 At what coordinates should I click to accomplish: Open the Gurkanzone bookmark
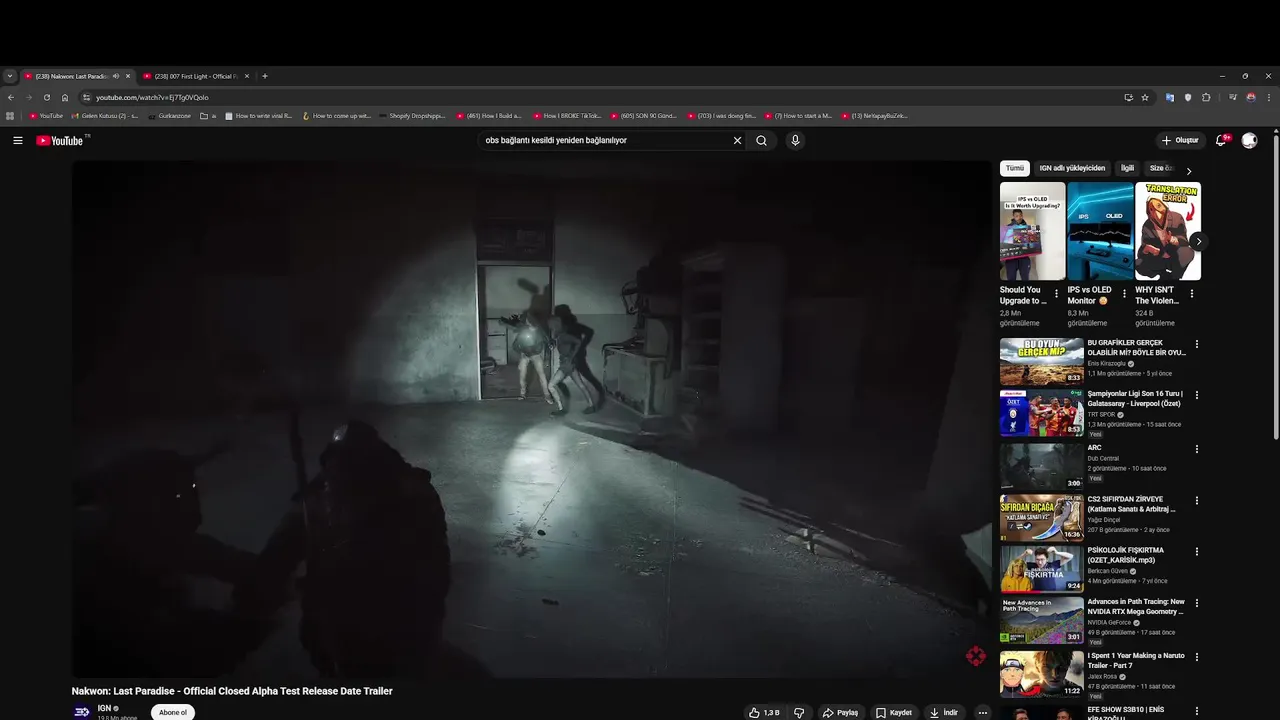coord(169,116)
